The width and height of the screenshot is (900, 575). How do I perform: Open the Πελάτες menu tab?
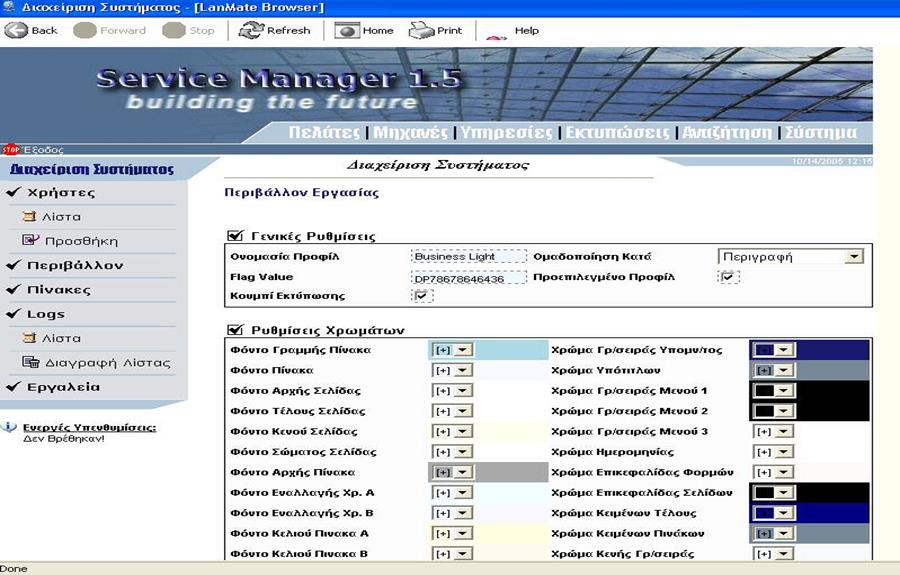324,133
